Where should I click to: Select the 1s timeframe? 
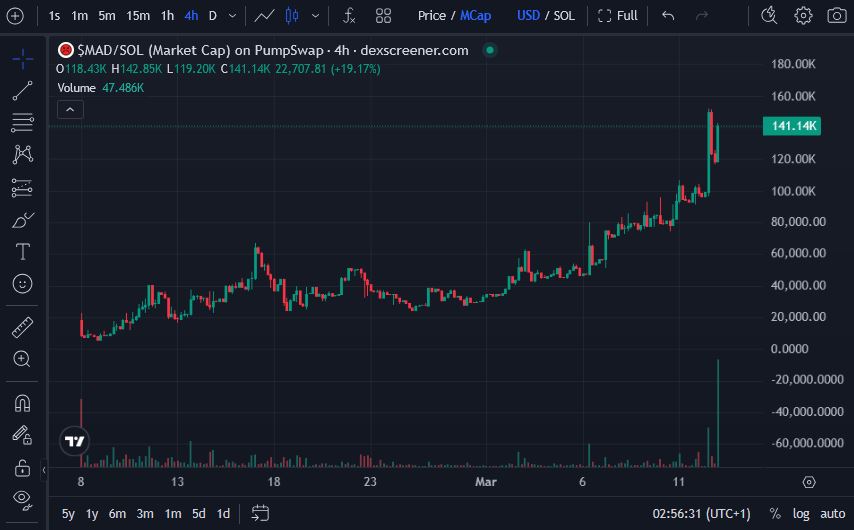pyautogui.click(x=54, y=16)
